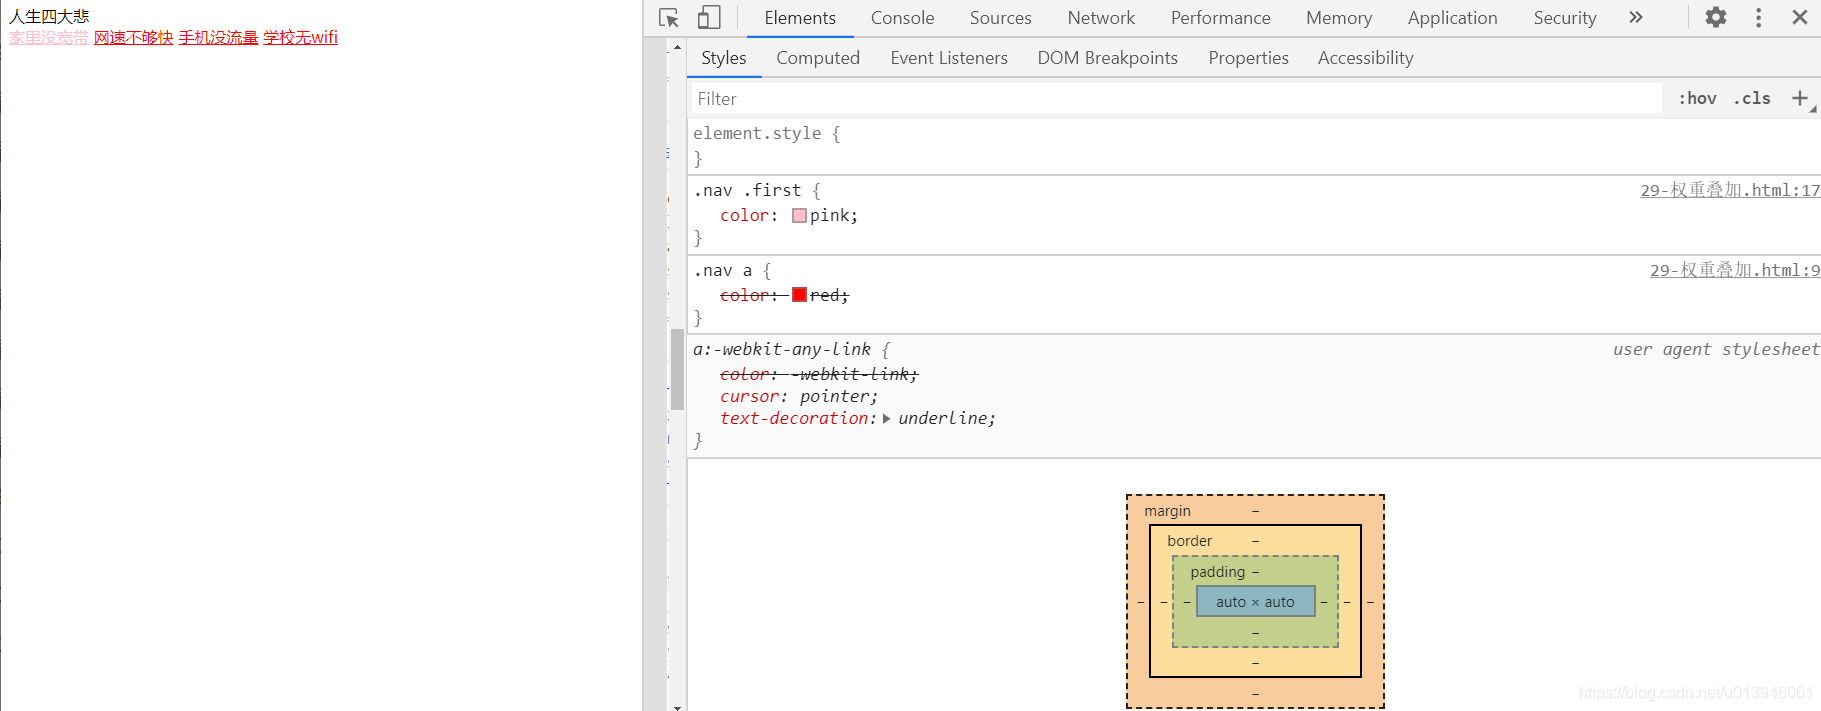Click the margin label in box model
This screenshot has height=711, width=1821.
1167,511
